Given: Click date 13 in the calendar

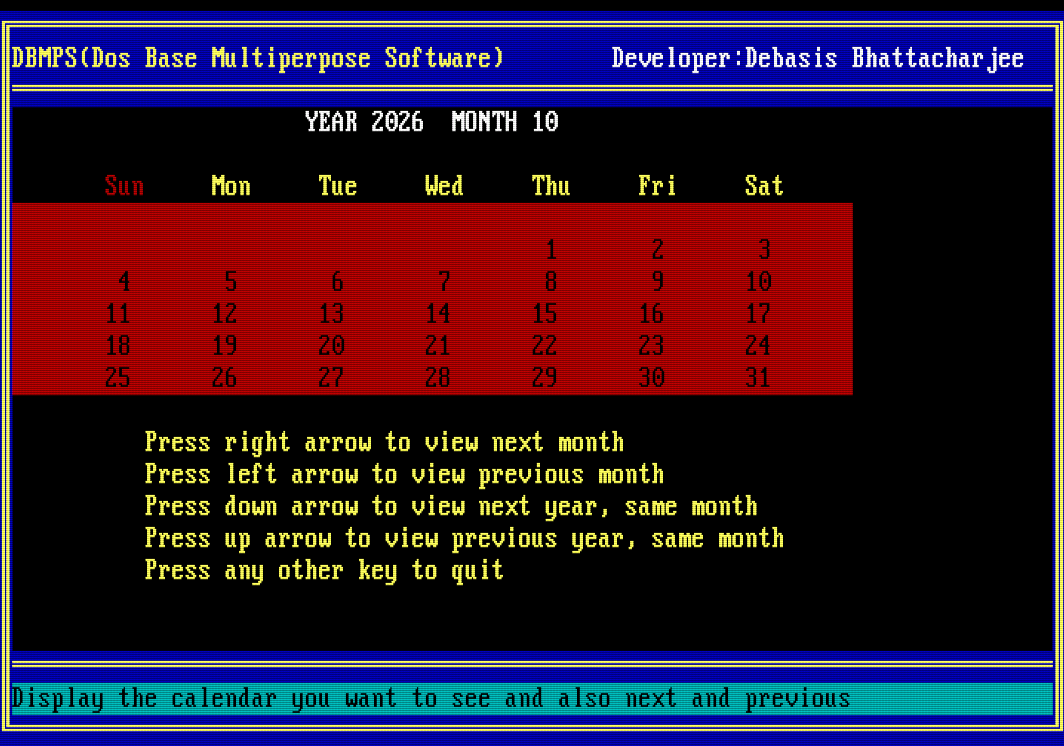Looking at the screenshot, I should coord(331,314).
